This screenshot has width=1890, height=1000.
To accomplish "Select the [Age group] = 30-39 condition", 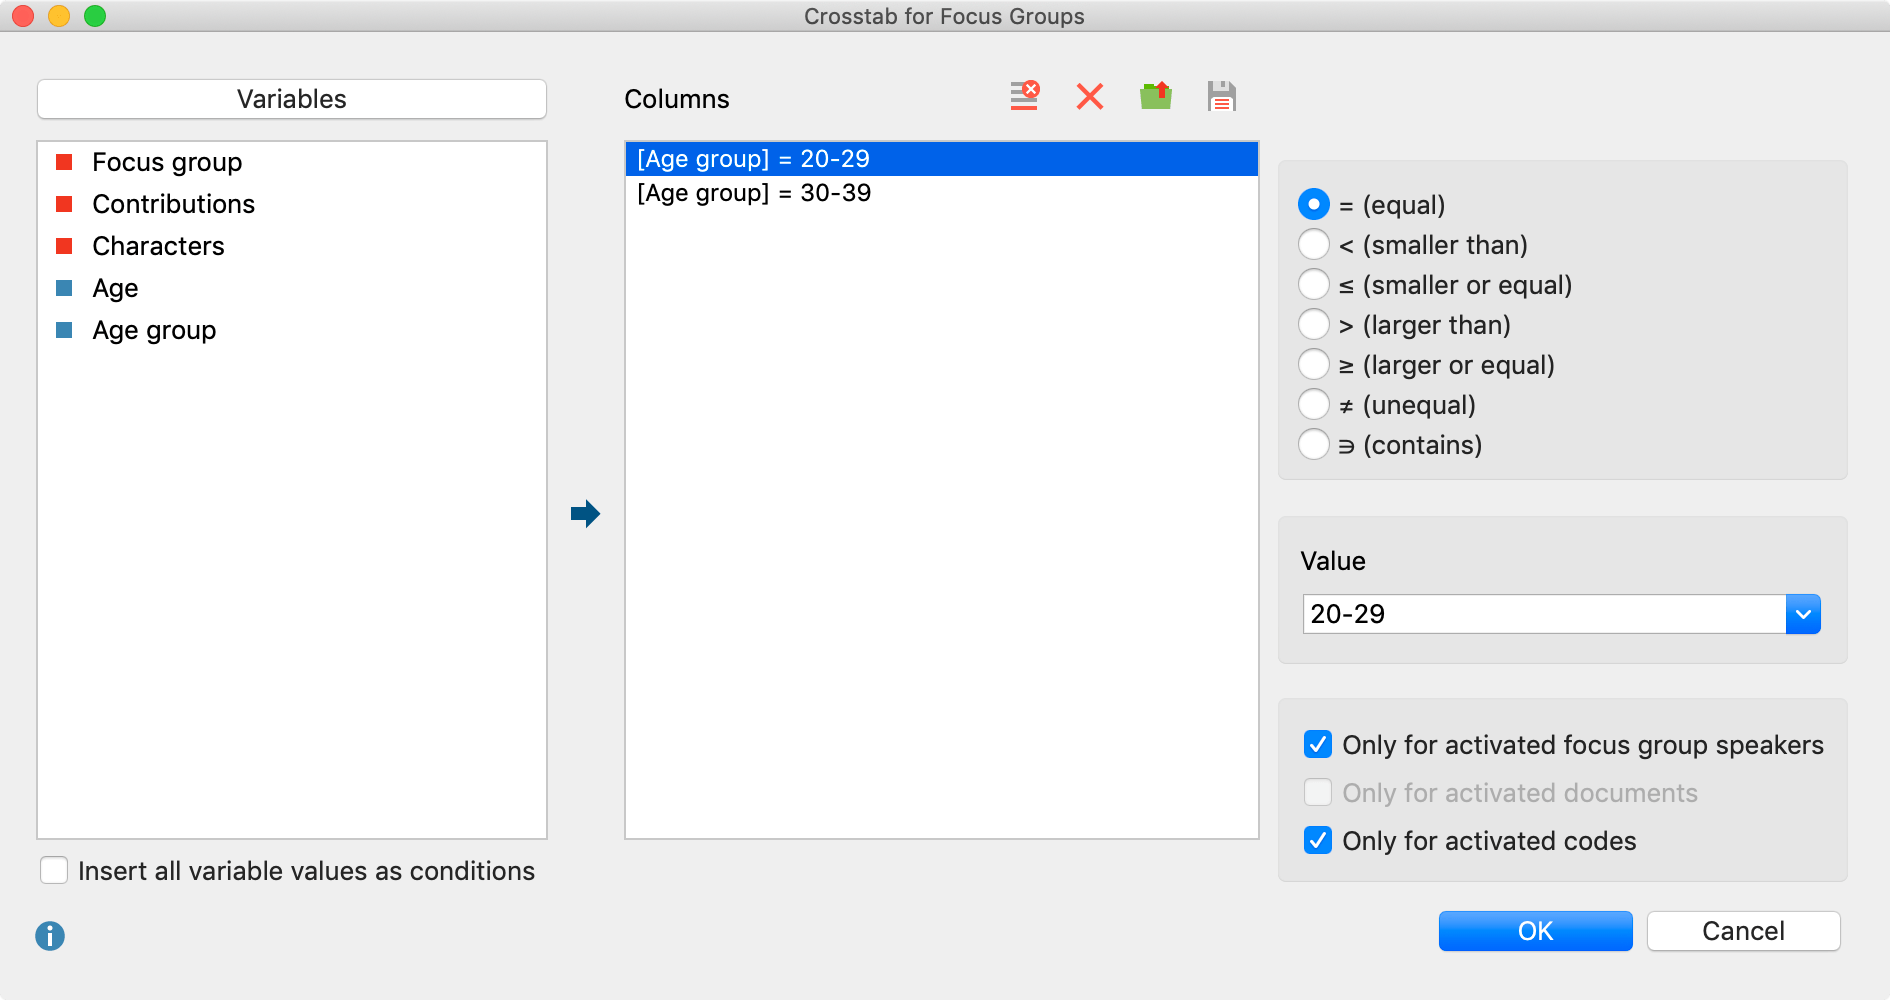I will pos(942,193).
